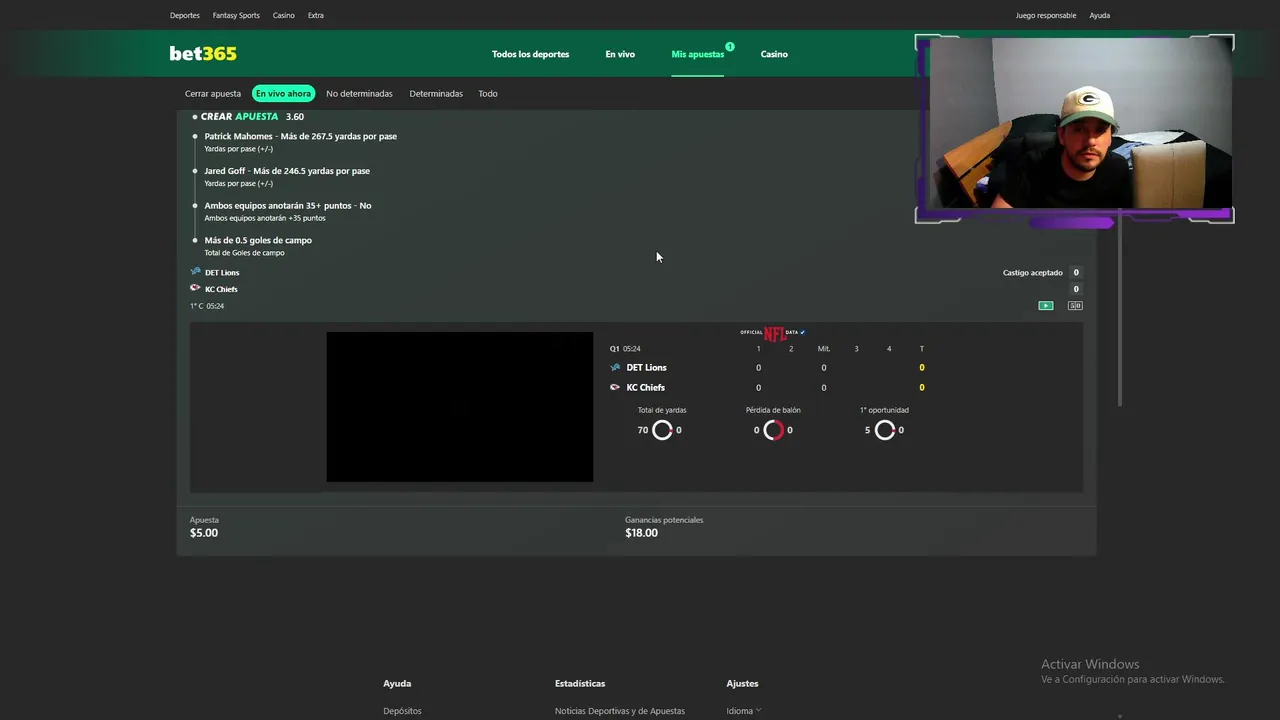Open Fantasy Sports top link
This screenshot has width=1280, height=720.
[236, 15]
